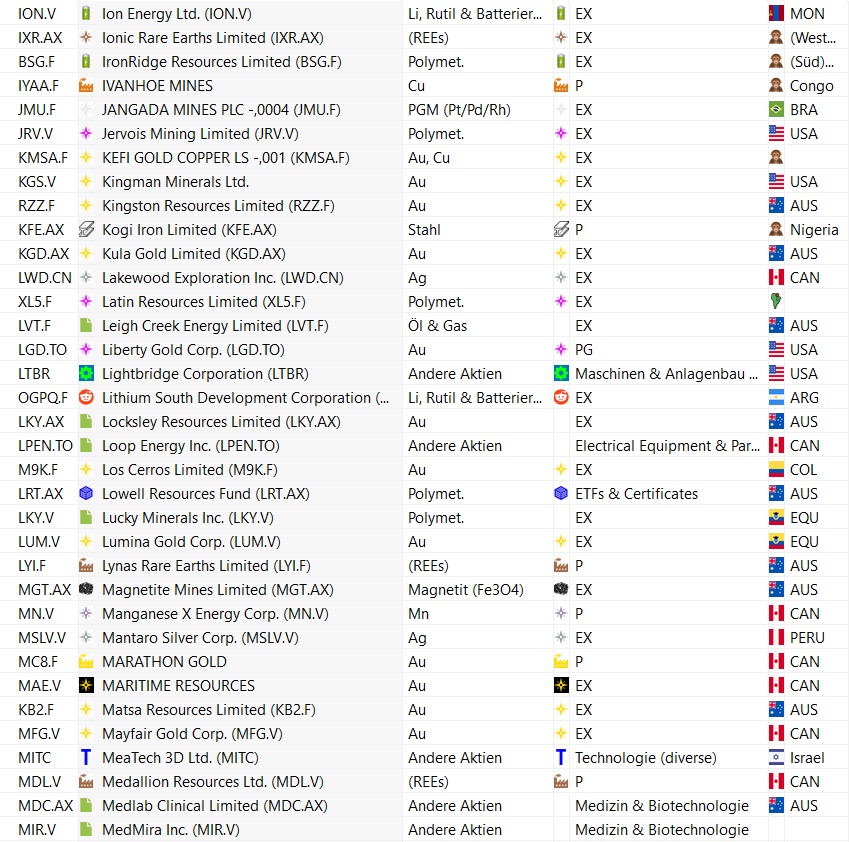The width and height of the screenshot is (849, 842).
Task: Click the name Locksley Resources Limited (LKY.AX)
Action: pos(221,421)
